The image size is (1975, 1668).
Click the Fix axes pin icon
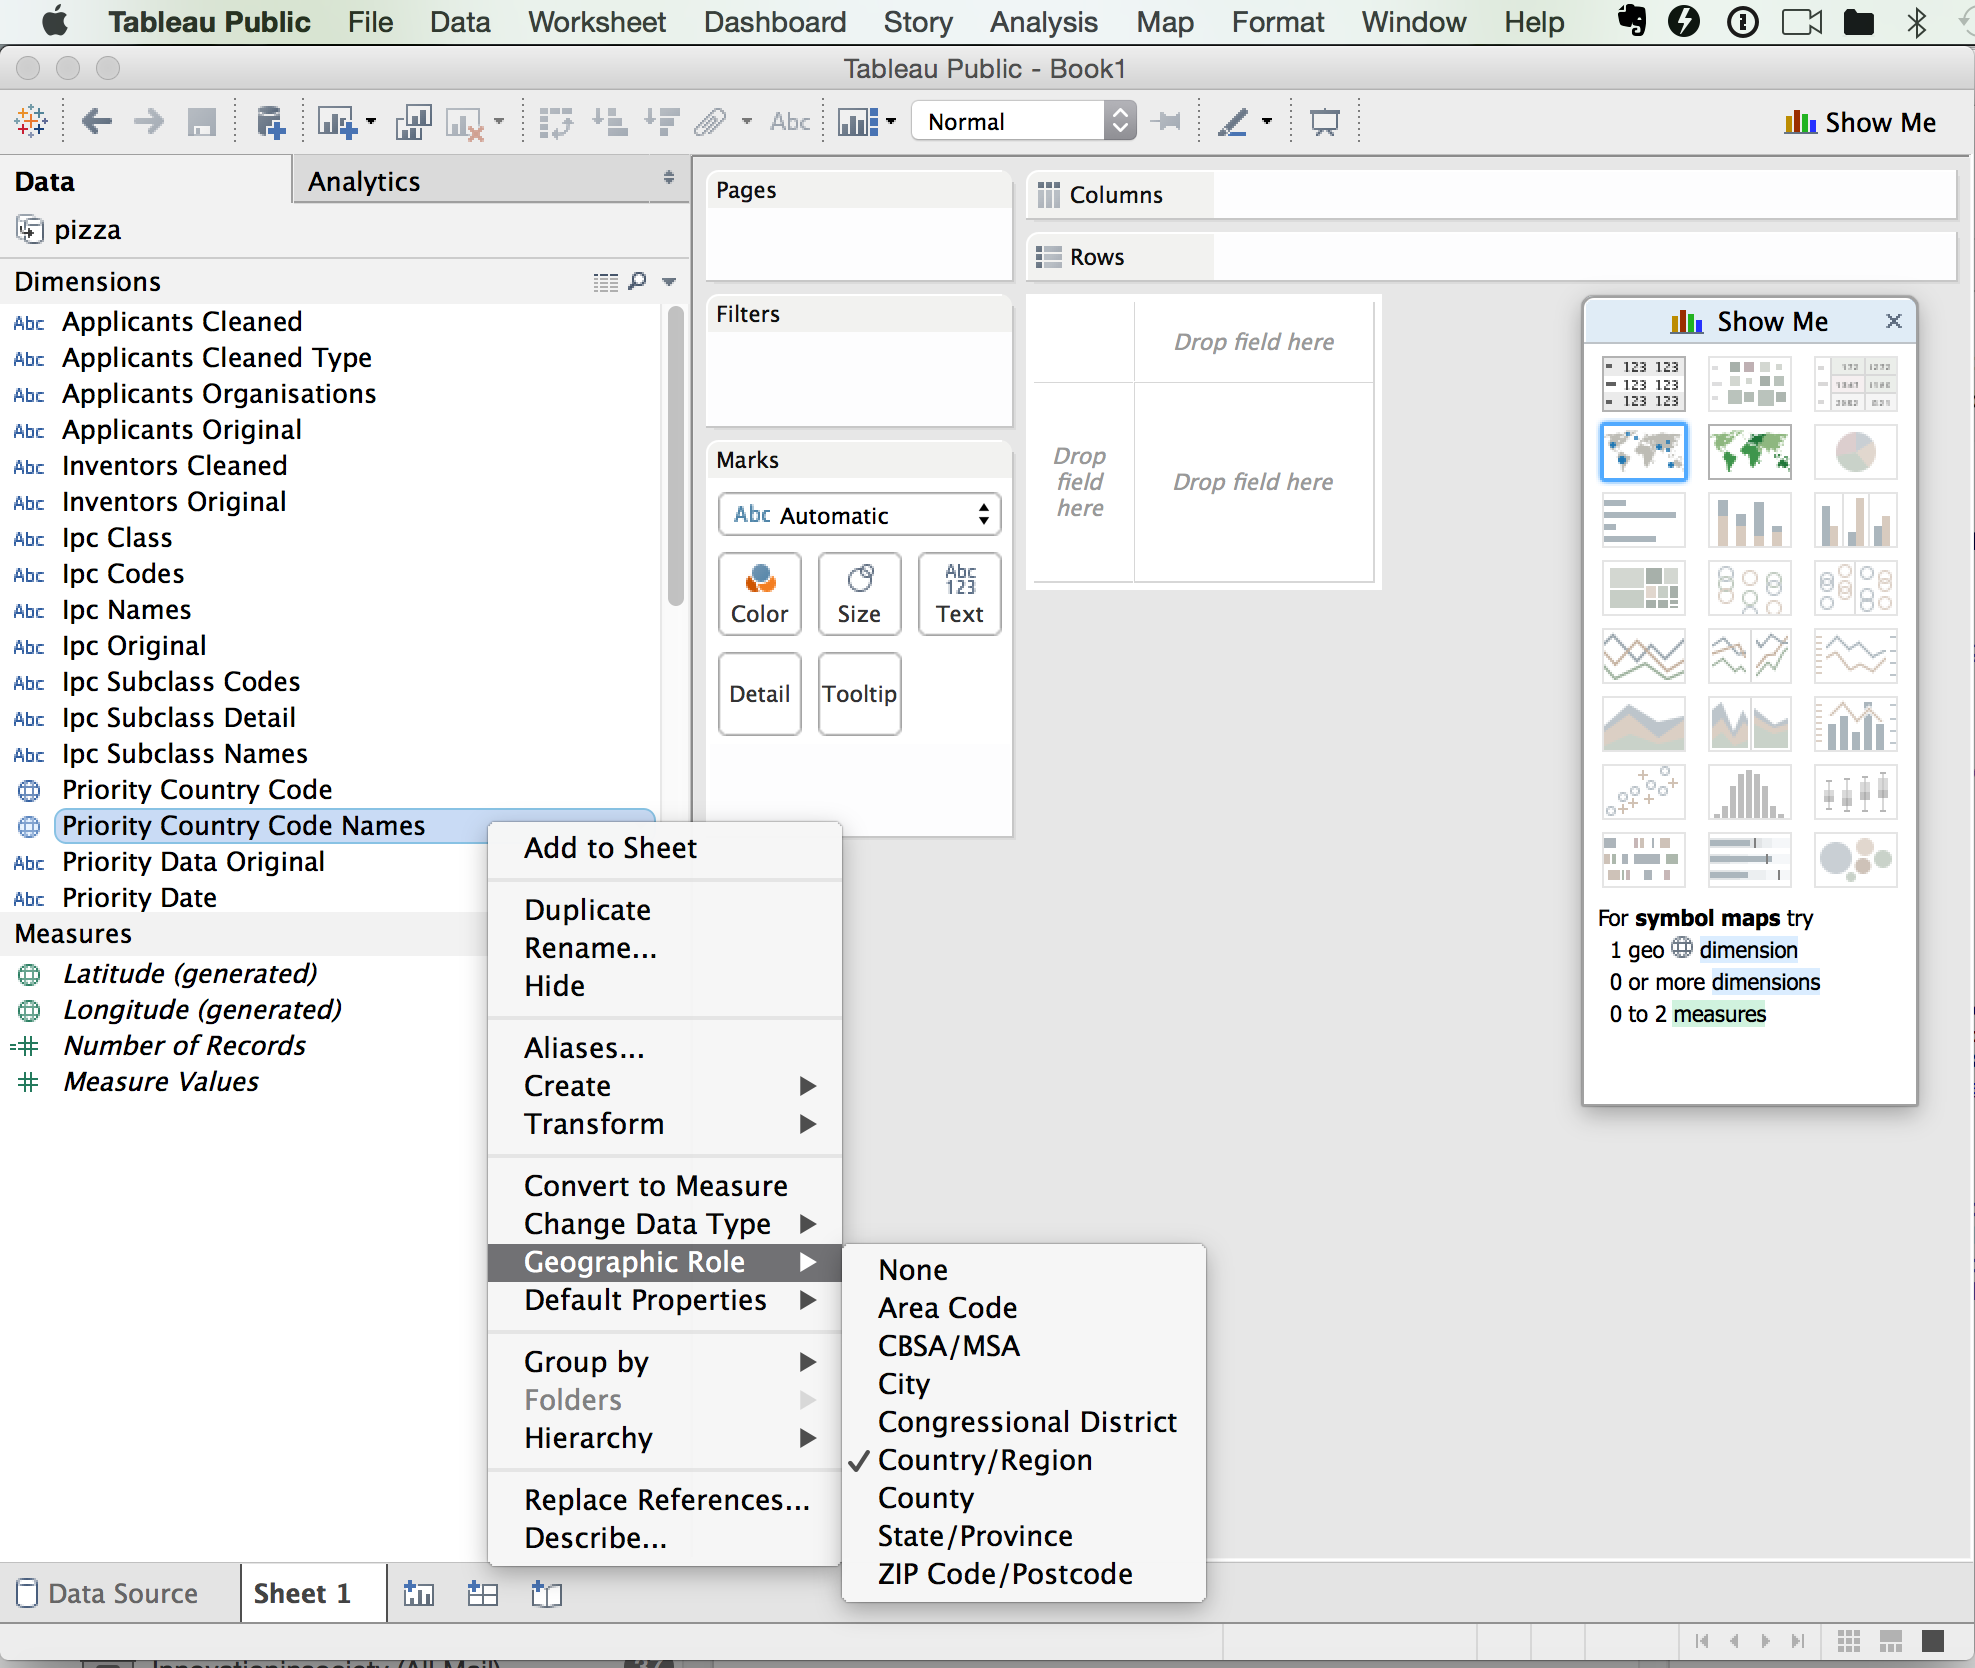[1166, 122]
